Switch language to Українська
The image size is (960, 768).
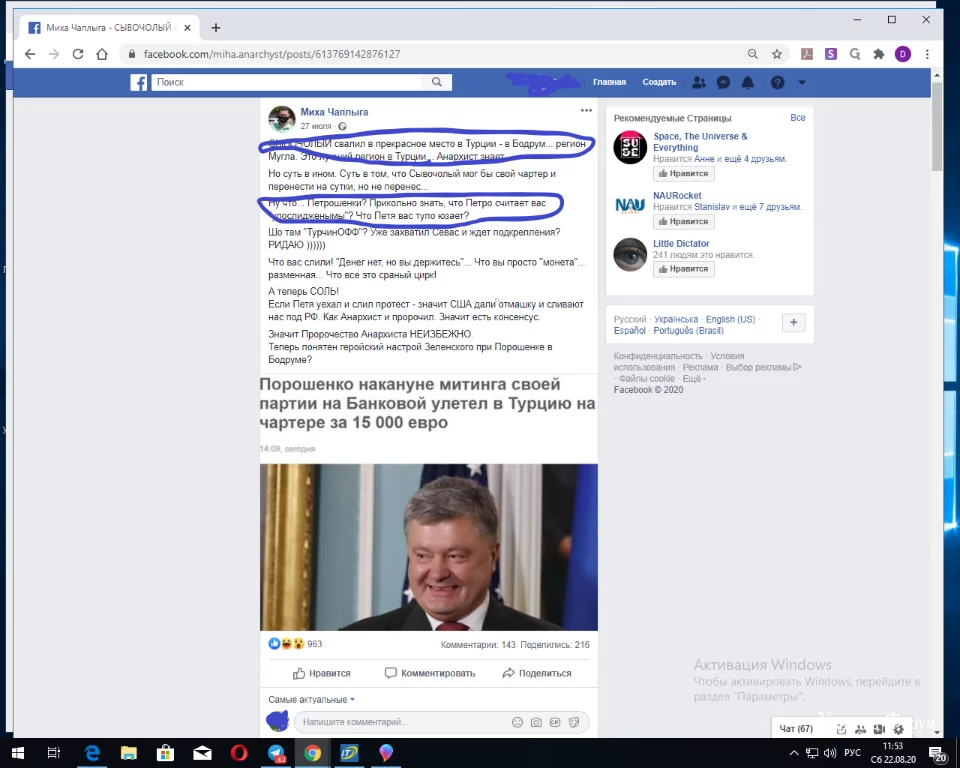676,320
